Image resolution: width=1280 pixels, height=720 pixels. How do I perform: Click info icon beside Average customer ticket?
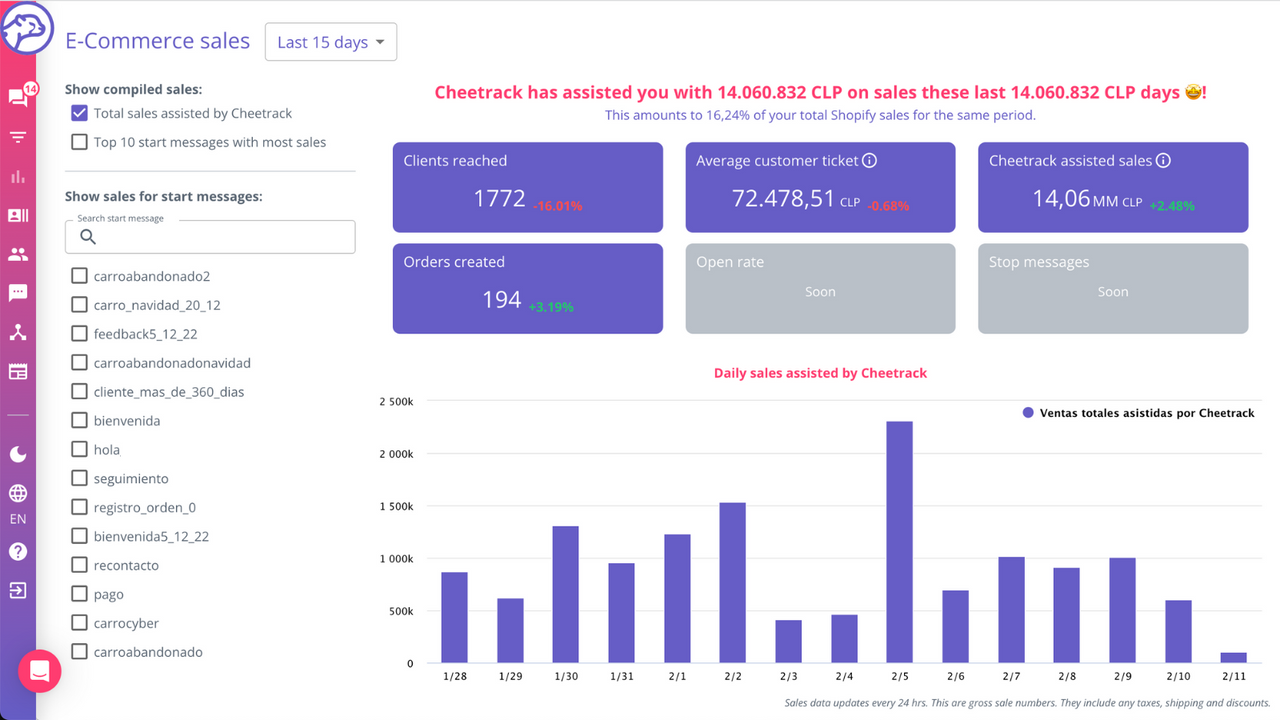pos(869,161)
